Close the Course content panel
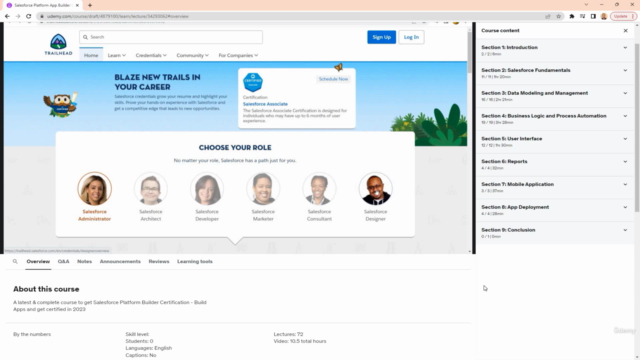Screen dimensions: 640x360 click(x=625, y=31)
